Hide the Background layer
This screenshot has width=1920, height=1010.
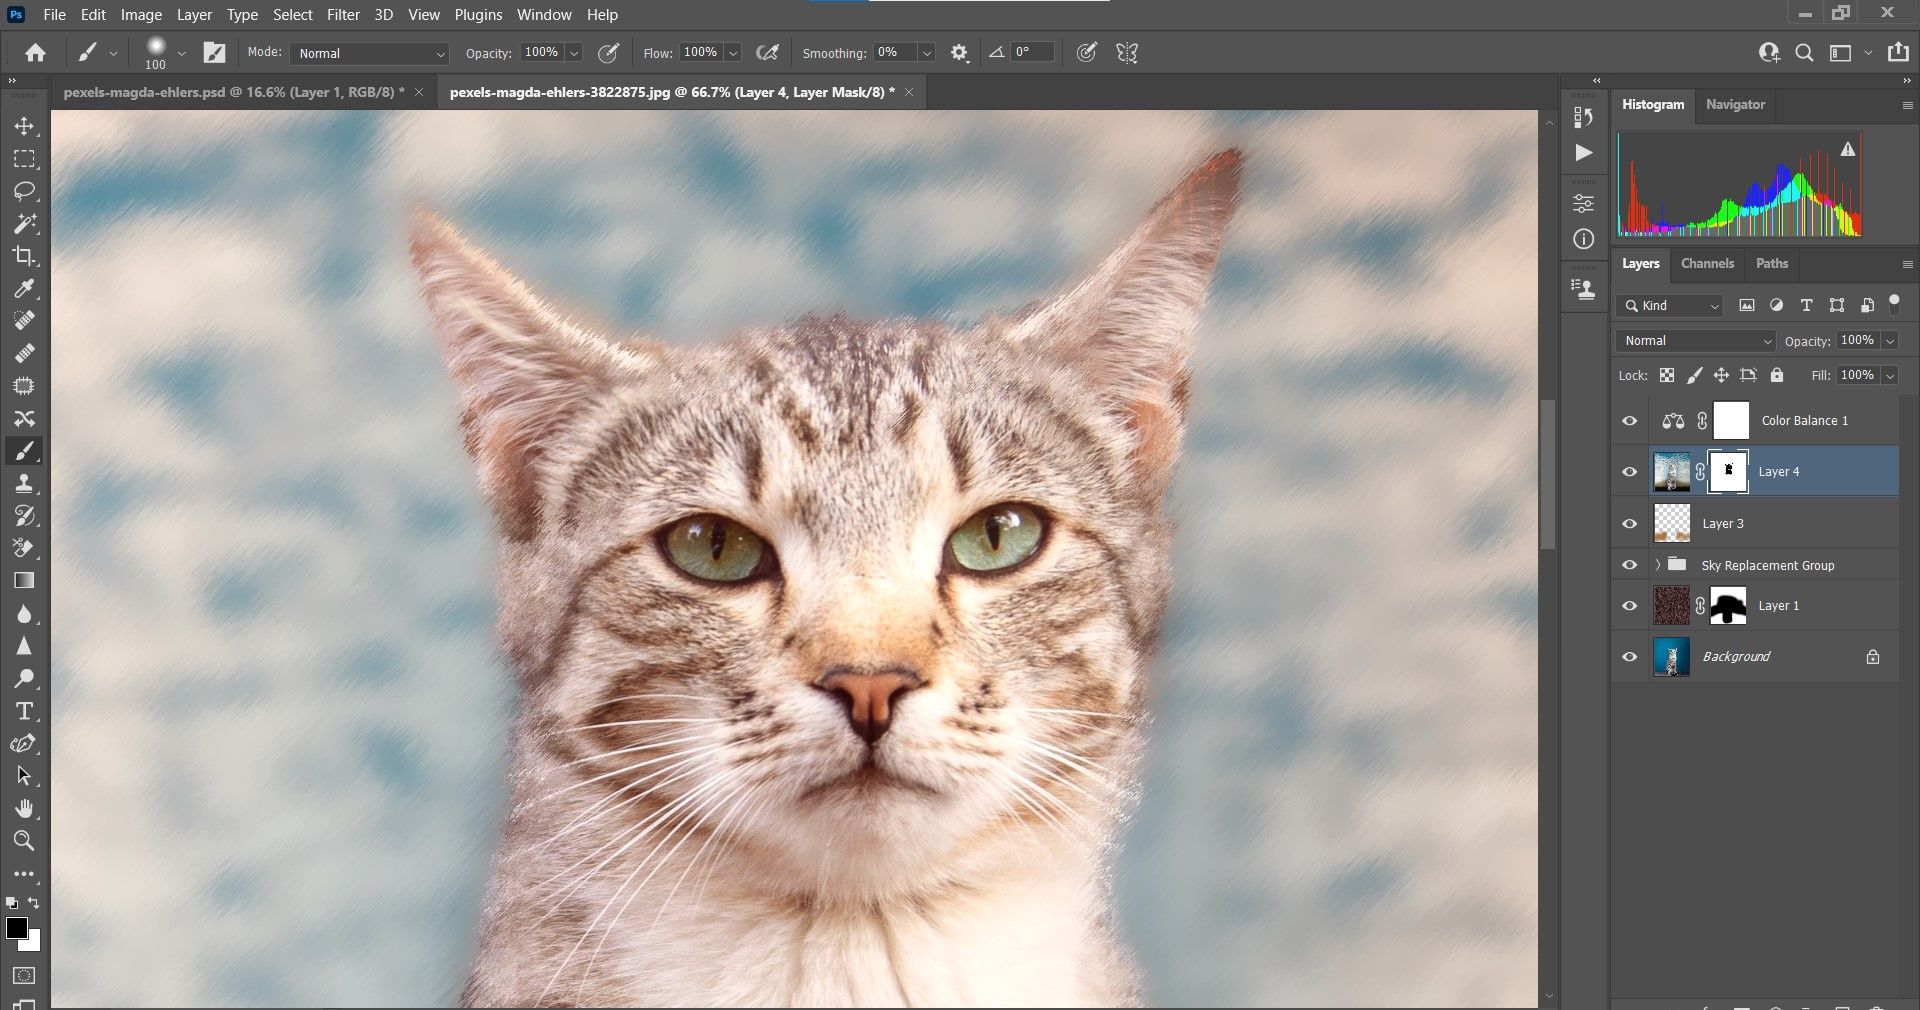pos(1630,657)
